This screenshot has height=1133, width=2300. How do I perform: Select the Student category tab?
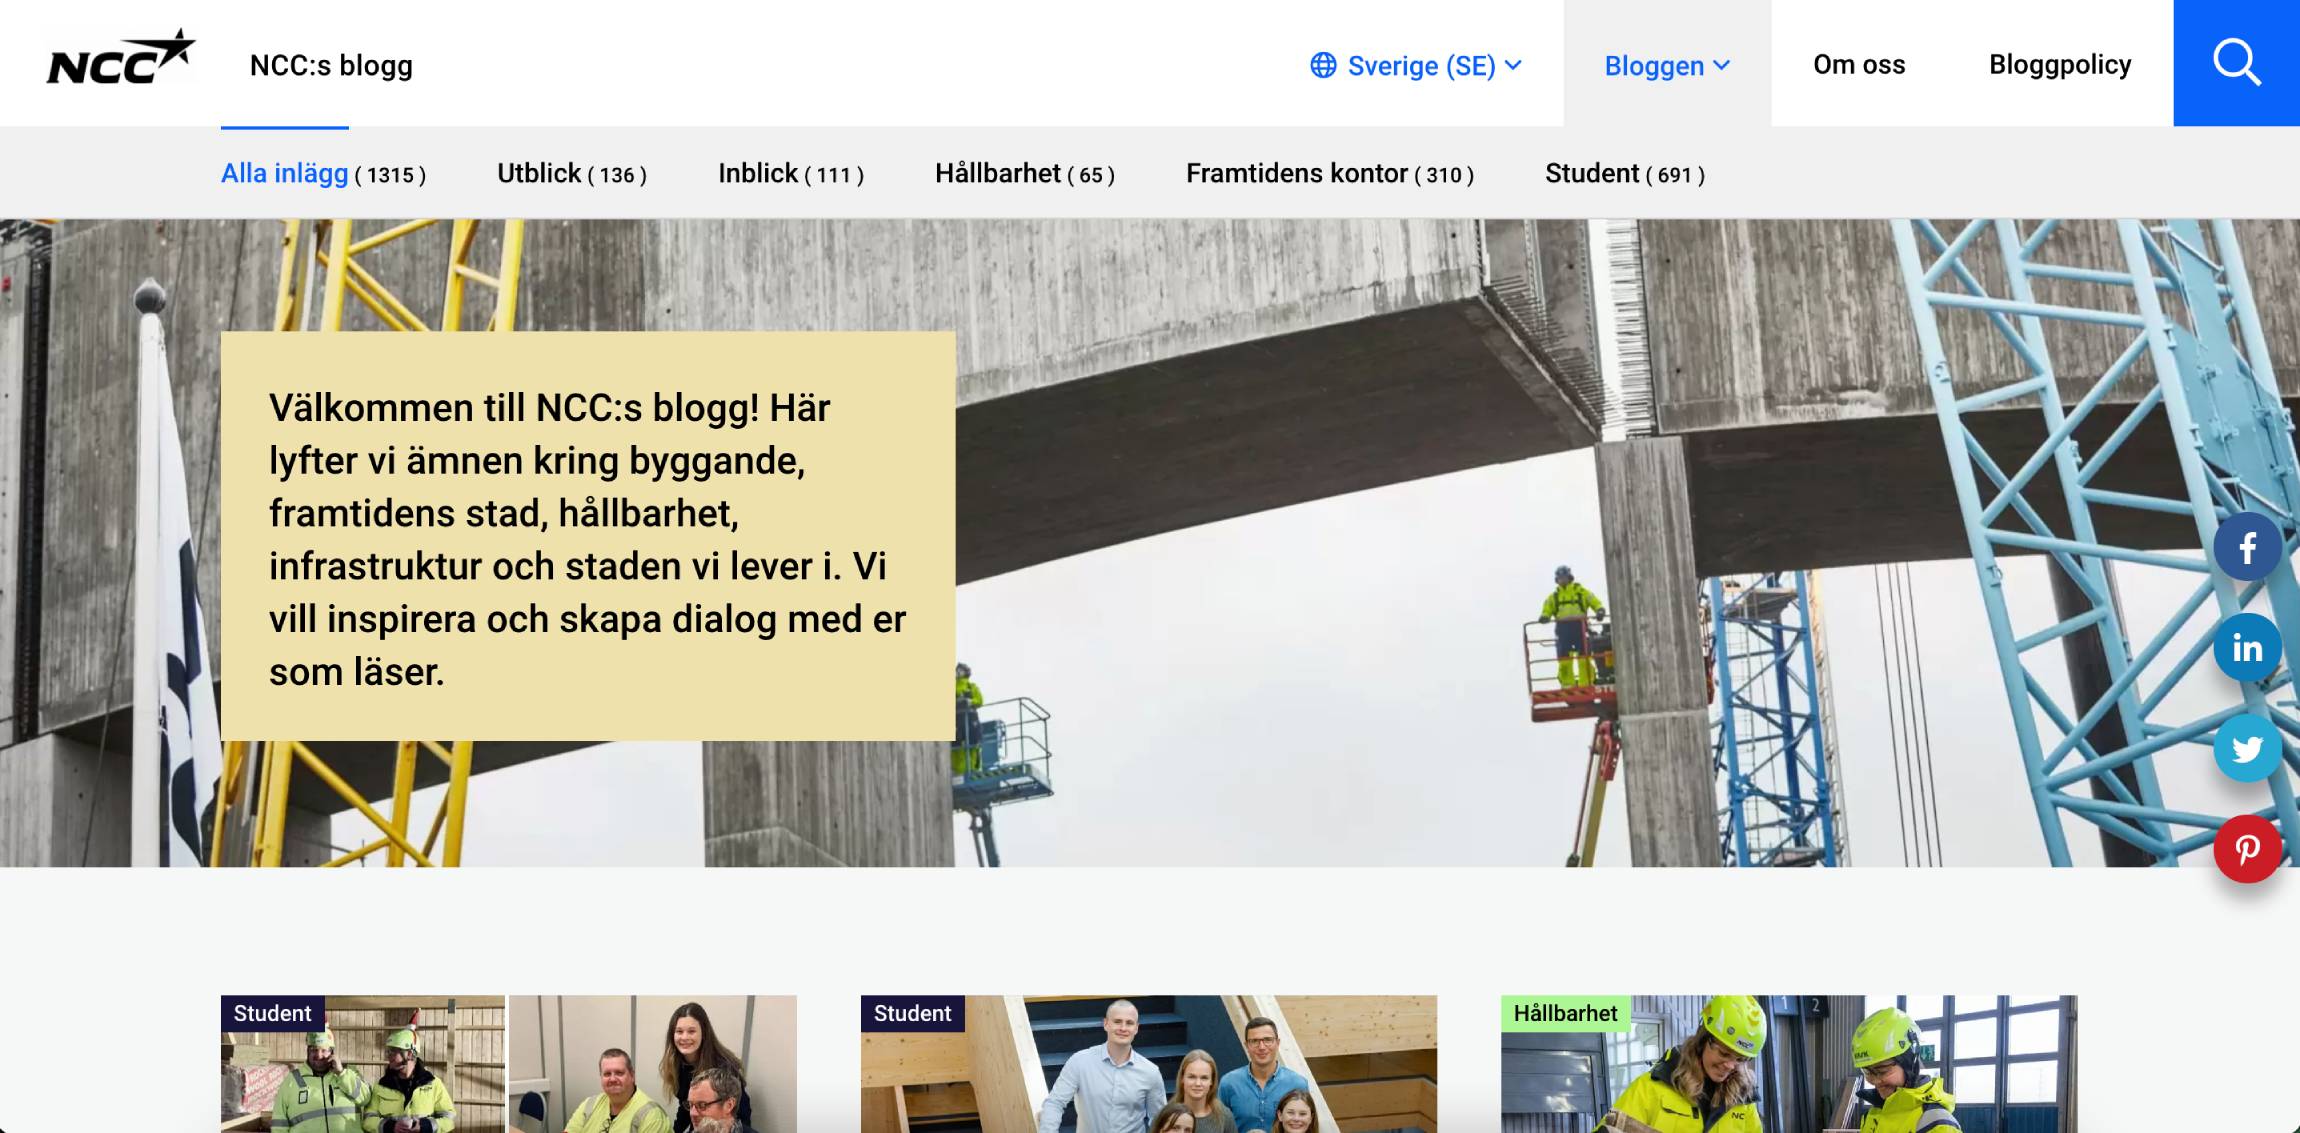coord(1625,174)
